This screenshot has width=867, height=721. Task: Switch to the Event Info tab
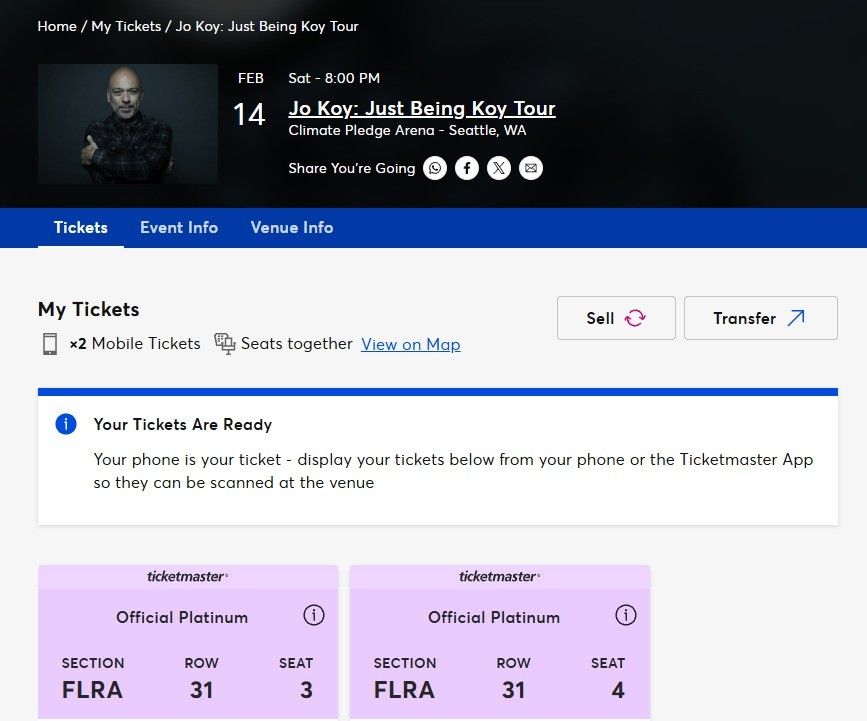pos(179,227)
